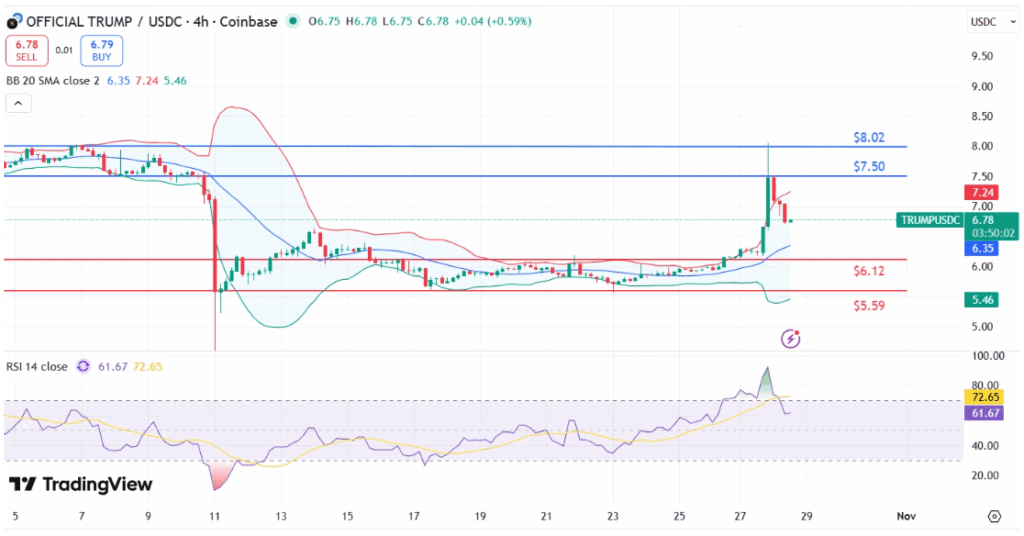Image resolution: width=1024 pixels, height=536 pixels.
Task: Open the 4h timeframe symbol title
Action: point(150,21)
